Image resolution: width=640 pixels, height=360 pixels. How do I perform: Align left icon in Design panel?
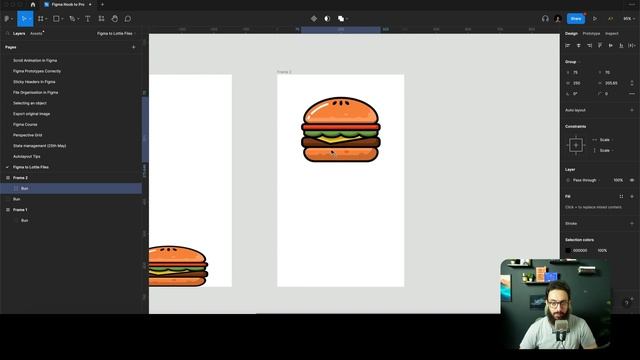click(568, 46)
